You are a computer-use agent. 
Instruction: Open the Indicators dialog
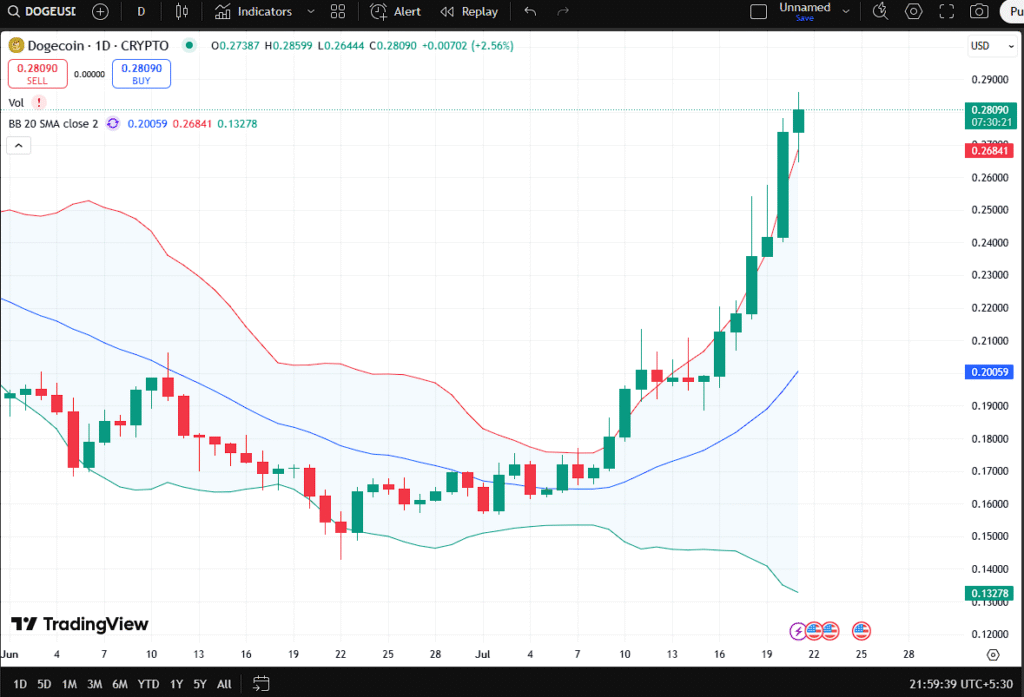[253, 12]
